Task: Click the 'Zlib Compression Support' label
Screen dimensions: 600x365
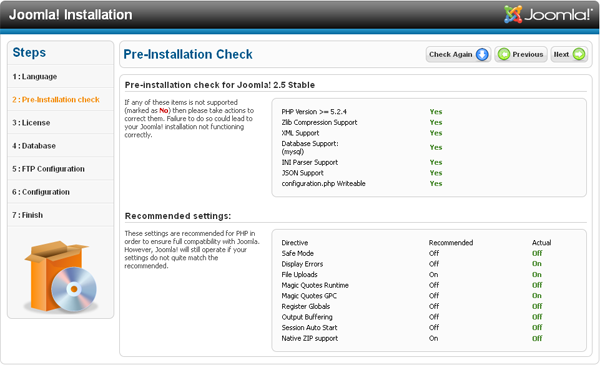Action: pos(319,122)
